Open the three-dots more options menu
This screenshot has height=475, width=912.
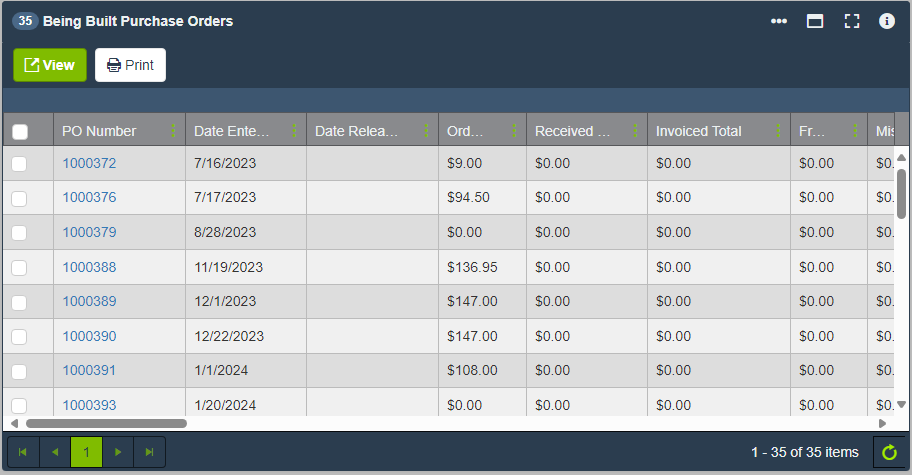pos(779,21)
